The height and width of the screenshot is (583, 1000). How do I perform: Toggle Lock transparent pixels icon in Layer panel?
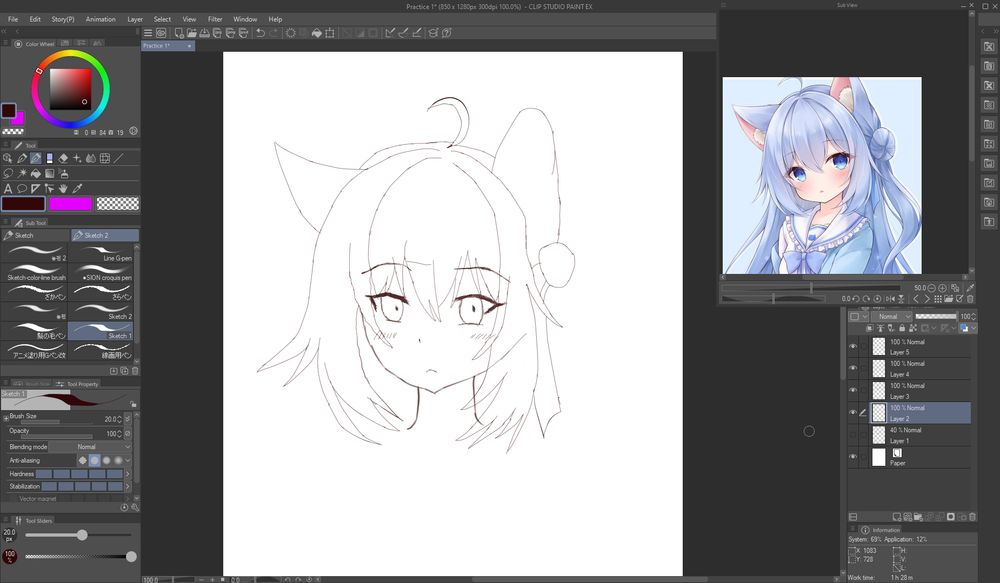913,328
